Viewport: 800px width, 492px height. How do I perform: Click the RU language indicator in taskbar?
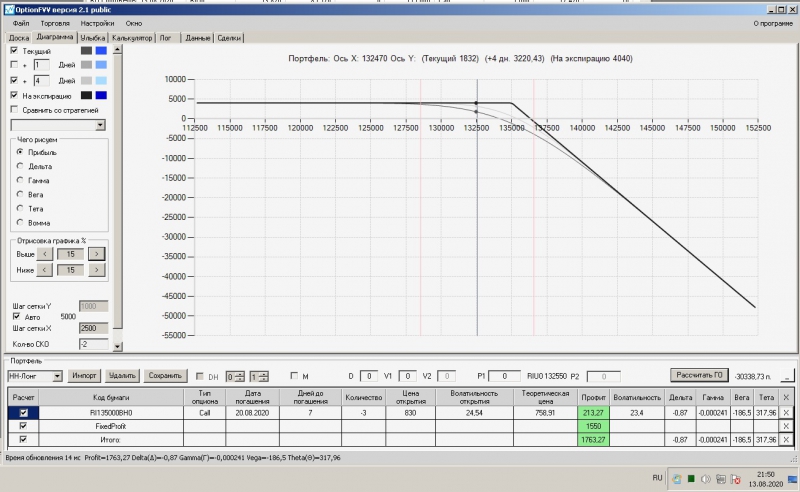(657, 478)
